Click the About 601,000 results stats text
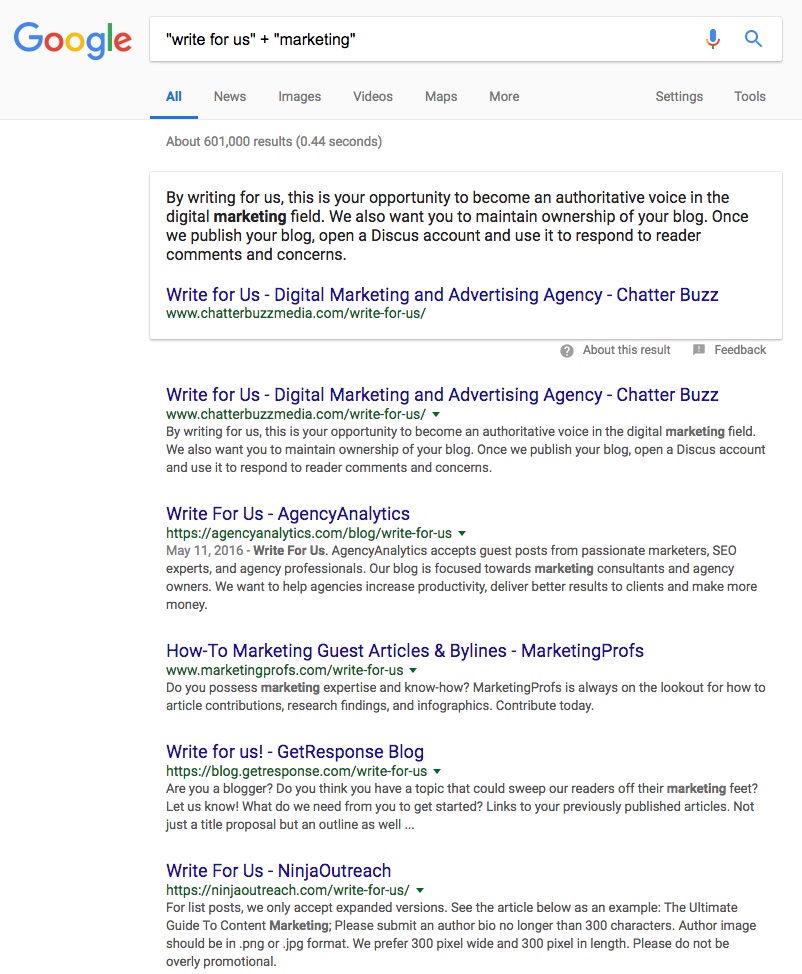This screenshot has height=974, width=802. (x=273, y=142)
